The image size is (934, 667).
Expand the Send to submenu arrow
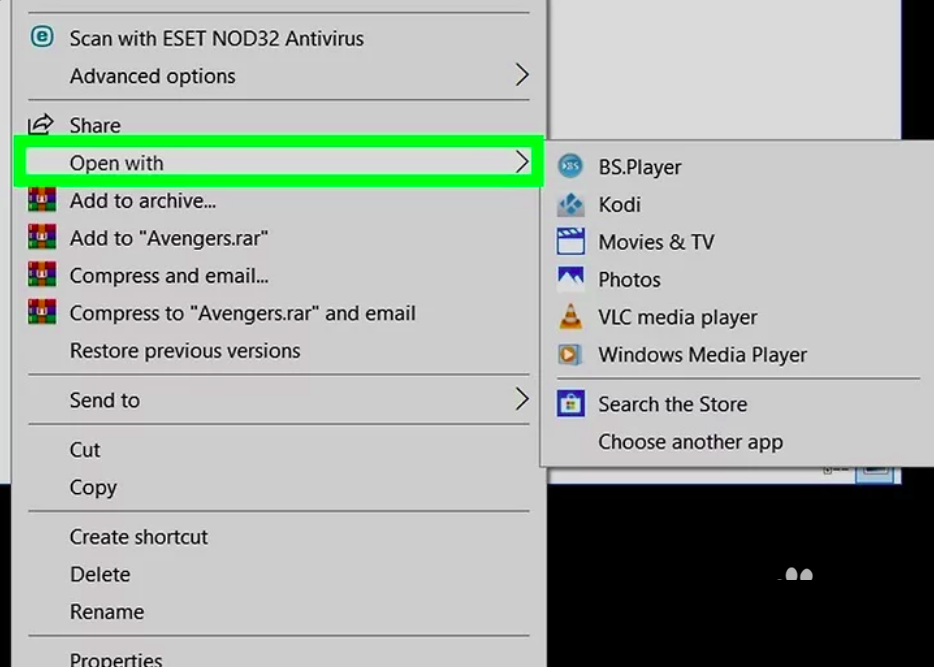point(522,399)
